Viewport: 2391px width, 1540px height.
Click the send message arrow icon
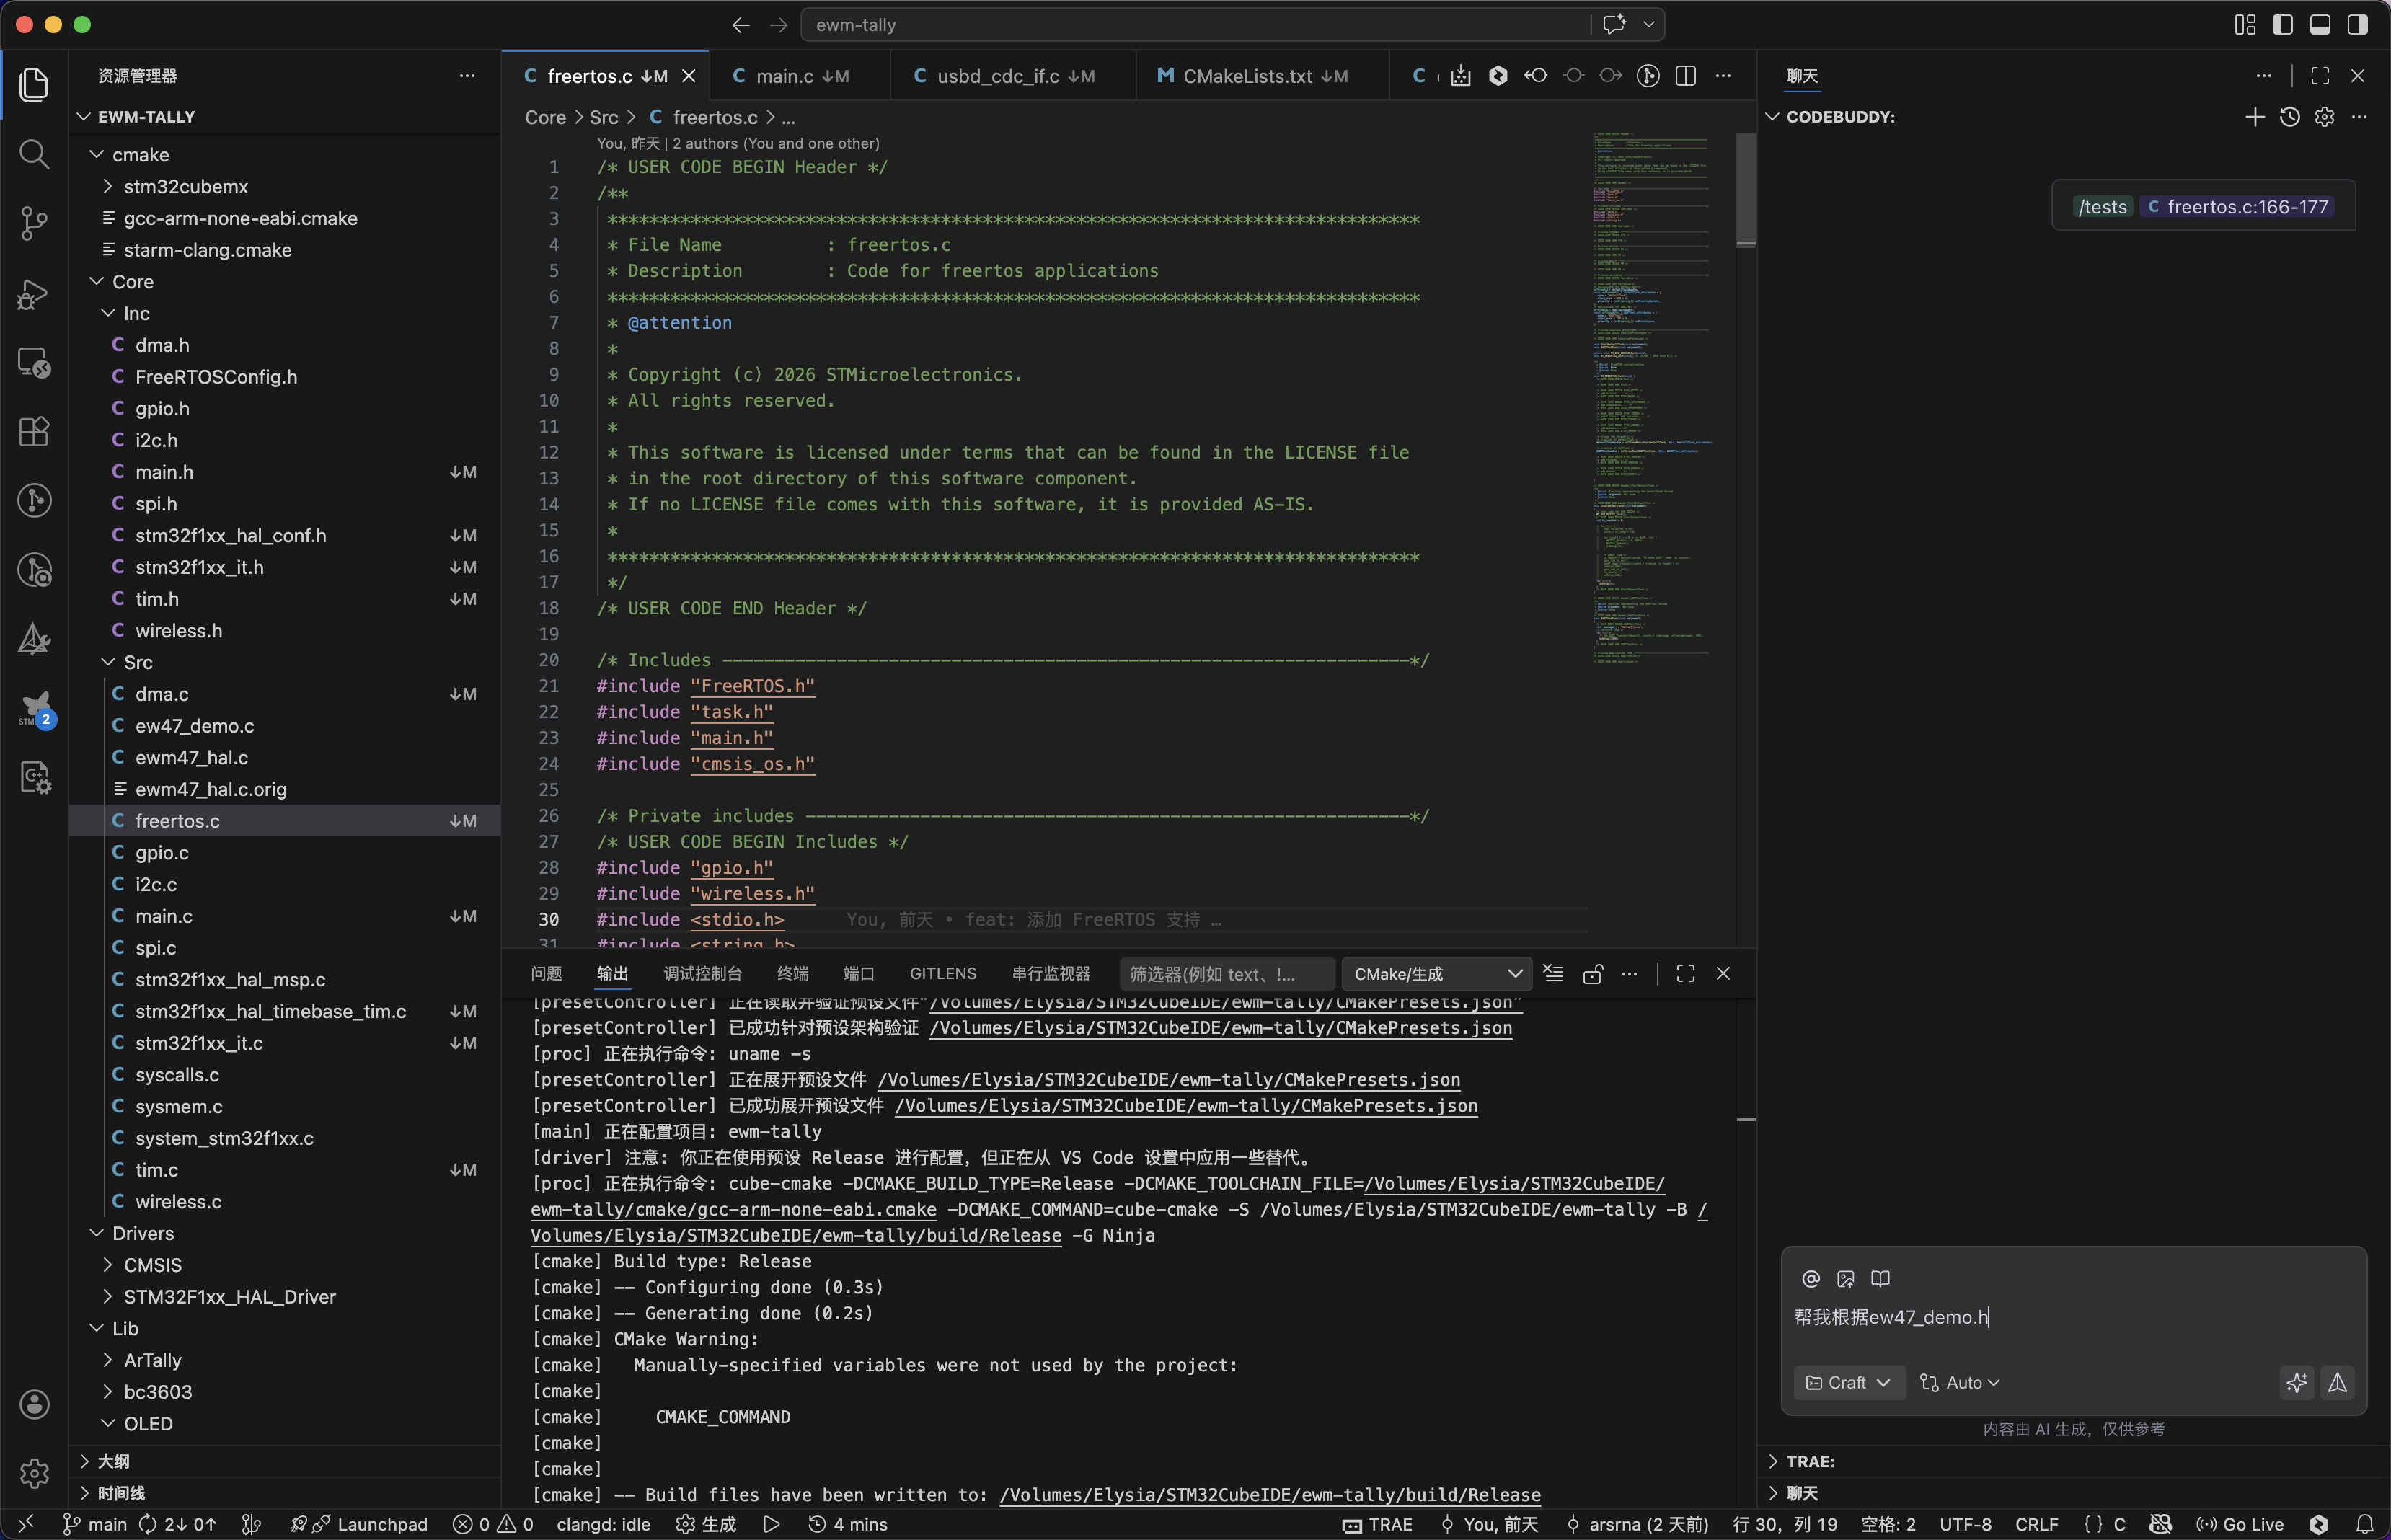click(2337, 1382)
